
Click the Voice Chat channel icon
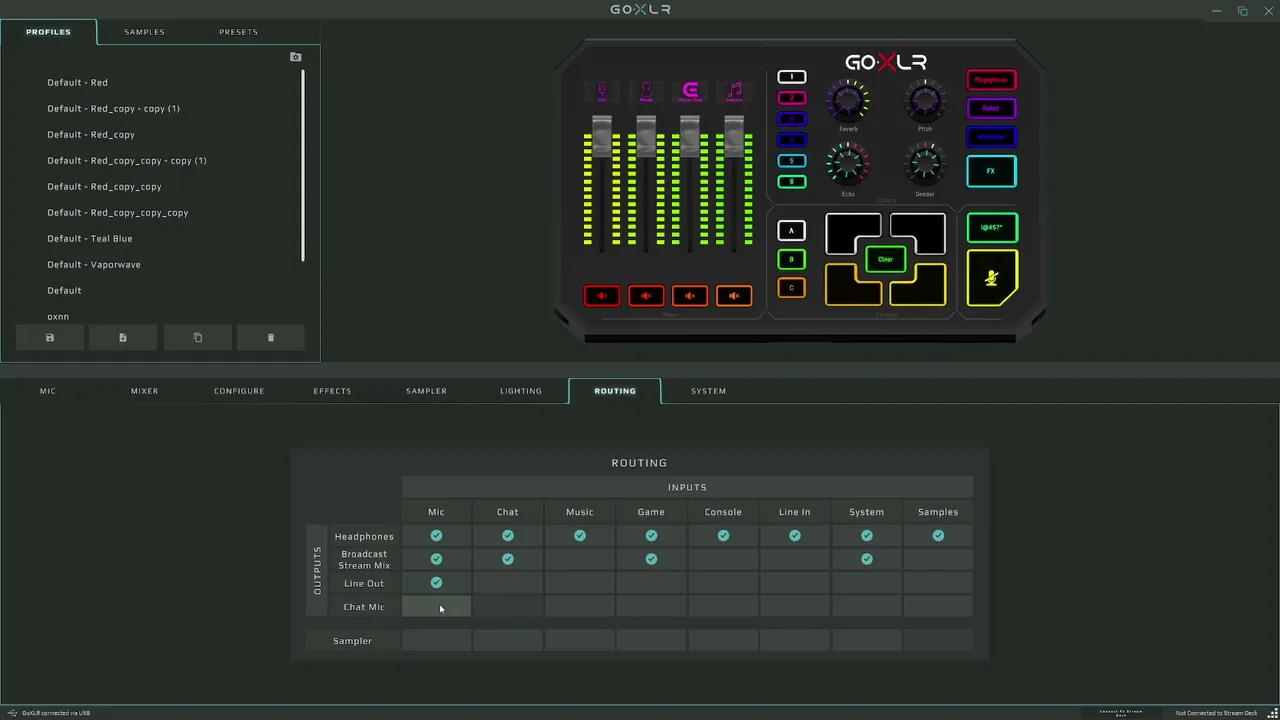click(x=690, y=92)
